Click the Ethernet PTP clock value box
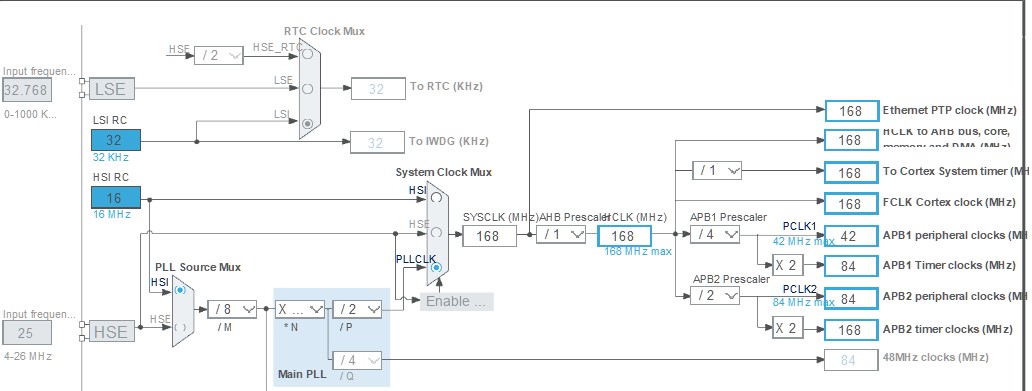This screenshot has height=391, width=1032. 852,111
